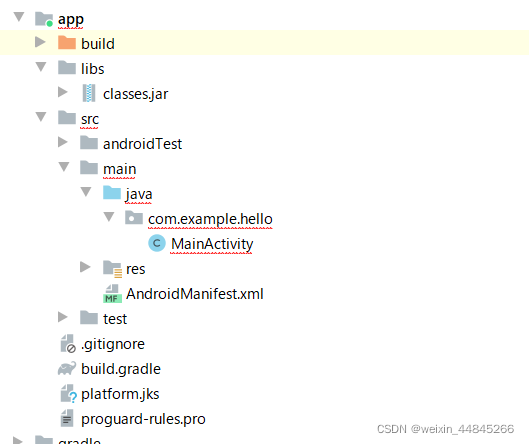Open the platform.jks file name

[x=120, y=394]
